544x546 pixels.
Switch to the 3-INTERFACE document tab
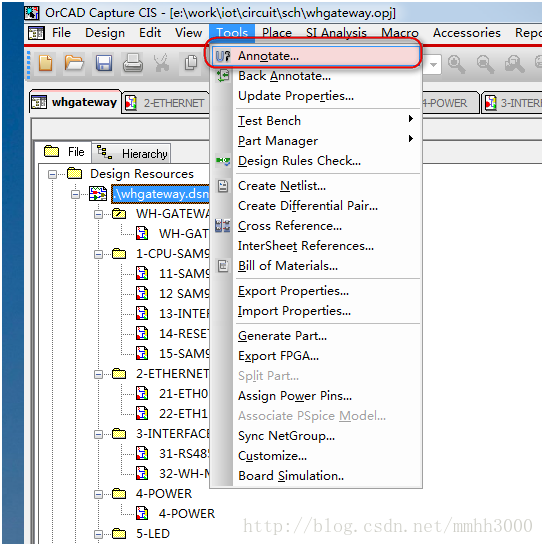tap(512, 103)
